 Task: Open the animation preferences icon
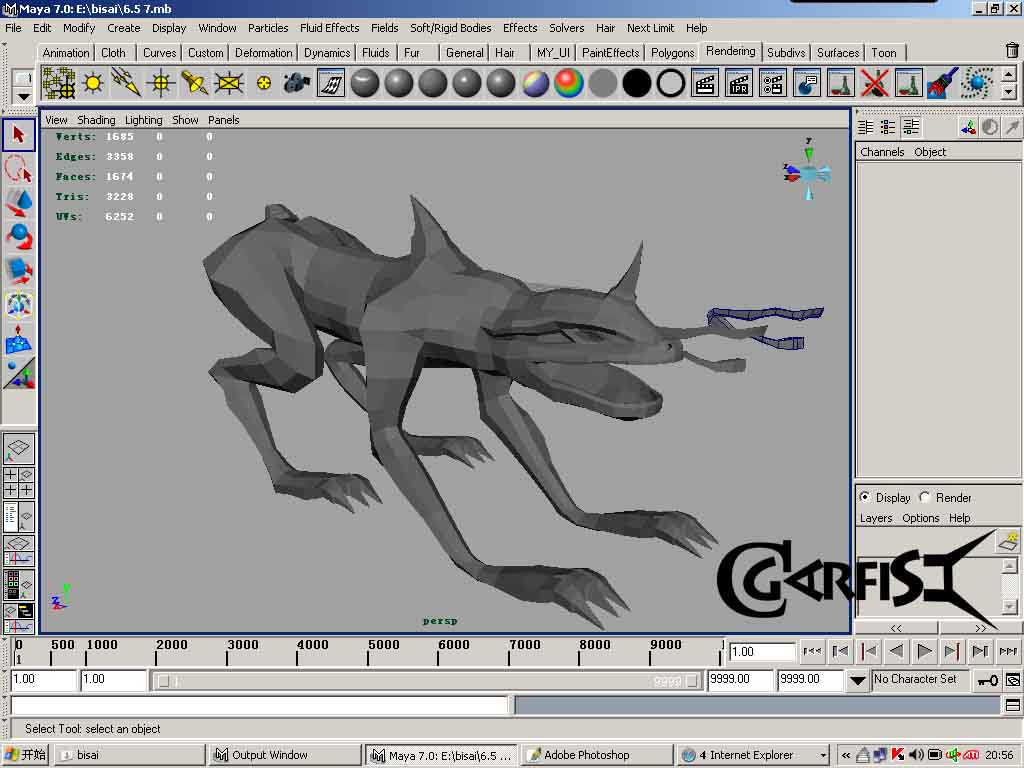coord(1012,680)
